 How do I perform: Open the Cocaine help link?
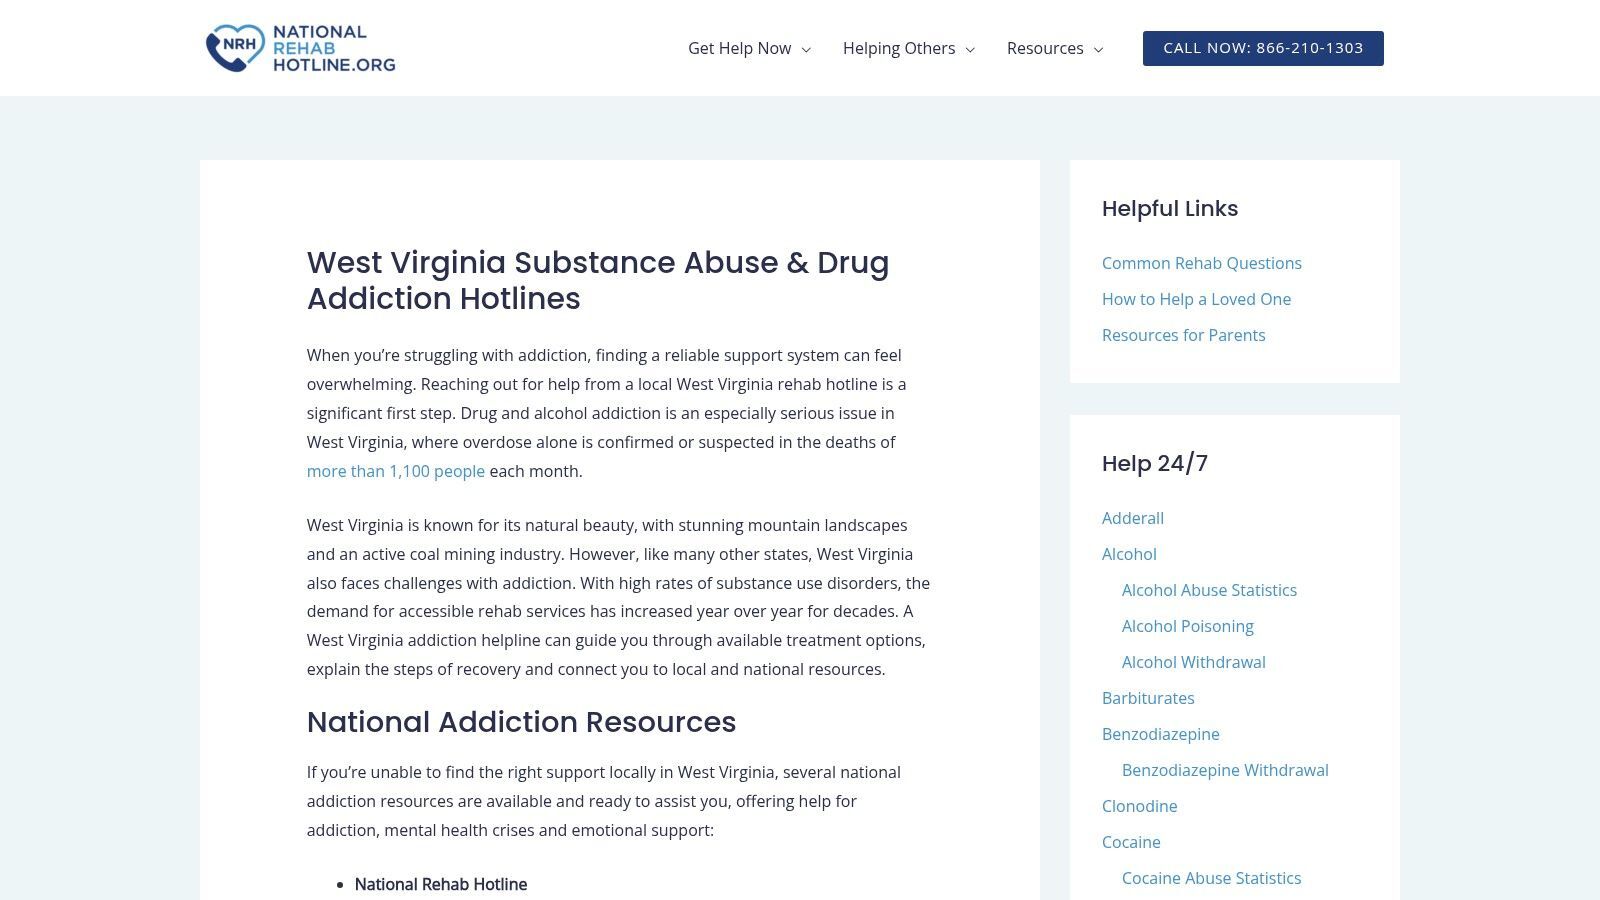click(x=1131, y=842)
